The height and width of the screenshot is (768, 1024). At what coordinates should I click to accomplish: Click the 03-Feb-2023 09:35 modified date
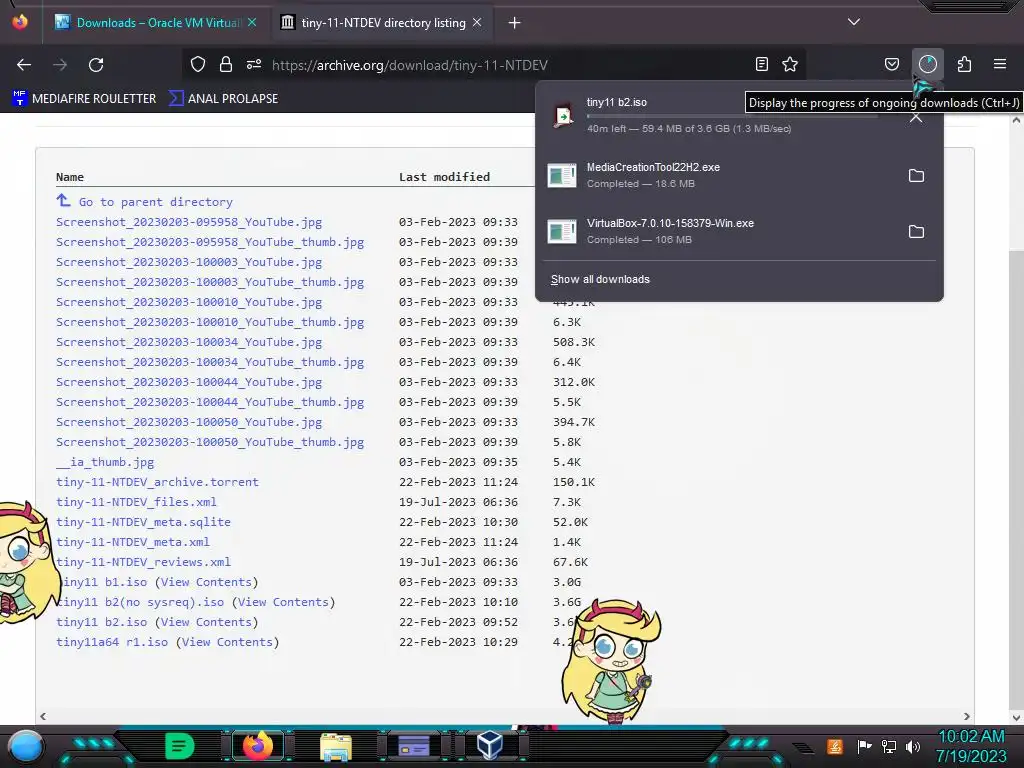[458, 462]
